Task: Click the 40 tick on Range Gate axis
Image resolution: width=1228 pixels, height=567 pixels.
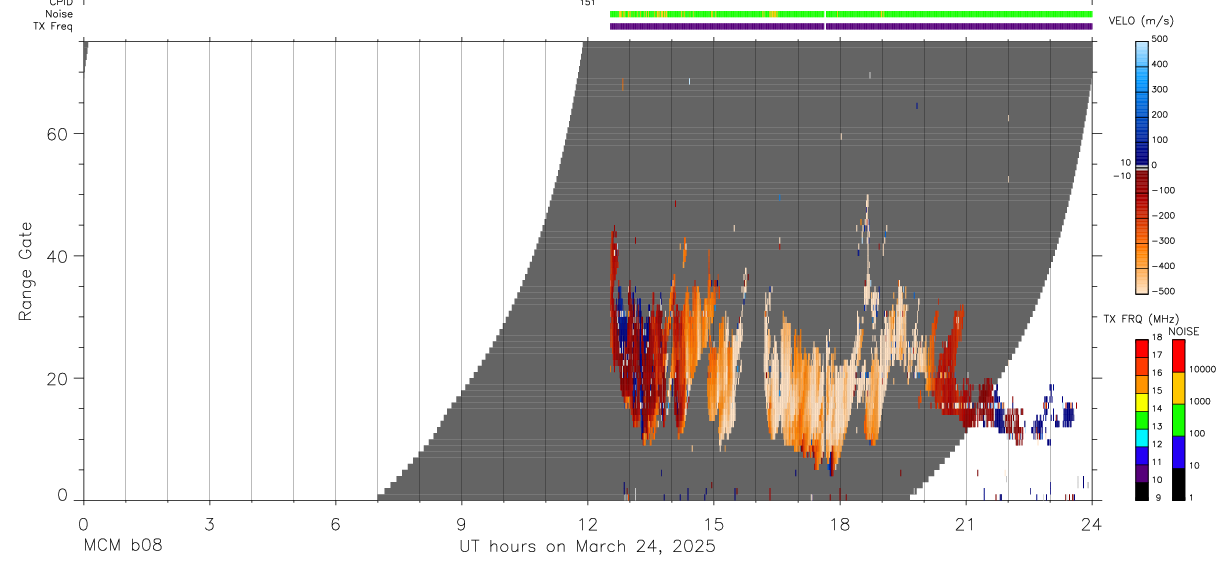Action: [x=55, y=256]
